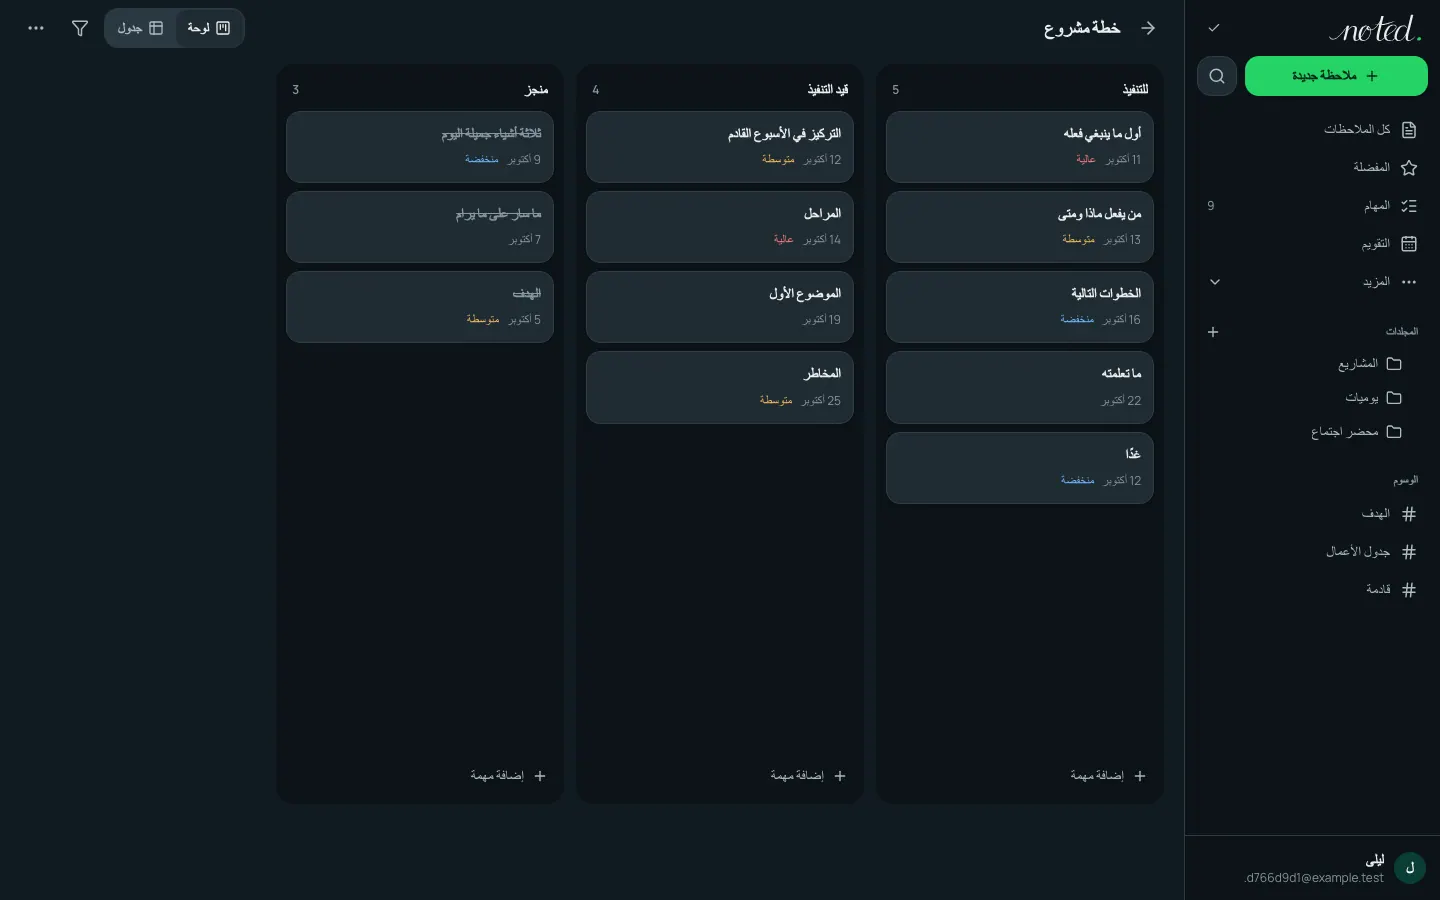Click منخفضة priority on الخطوات التالية
1440x900 pixels.
[x=1077, y=320]
